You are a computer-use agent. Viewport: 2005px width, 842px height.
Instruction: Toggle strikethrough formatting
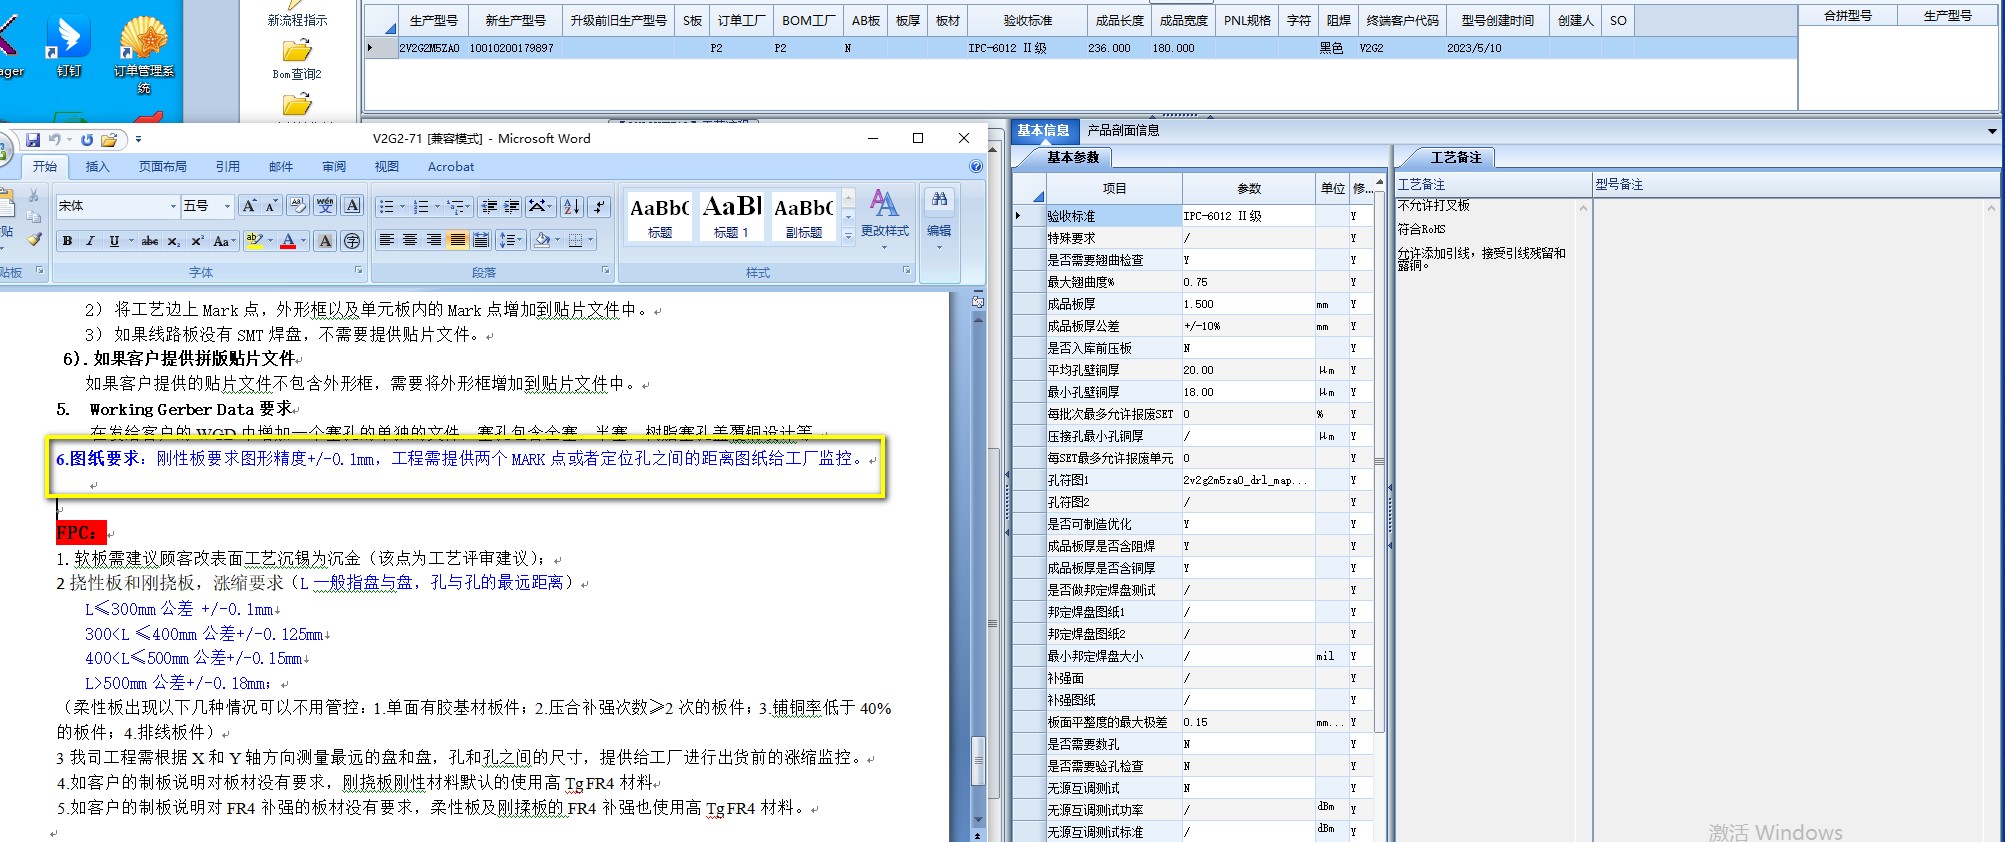click(x=150, y=241)
